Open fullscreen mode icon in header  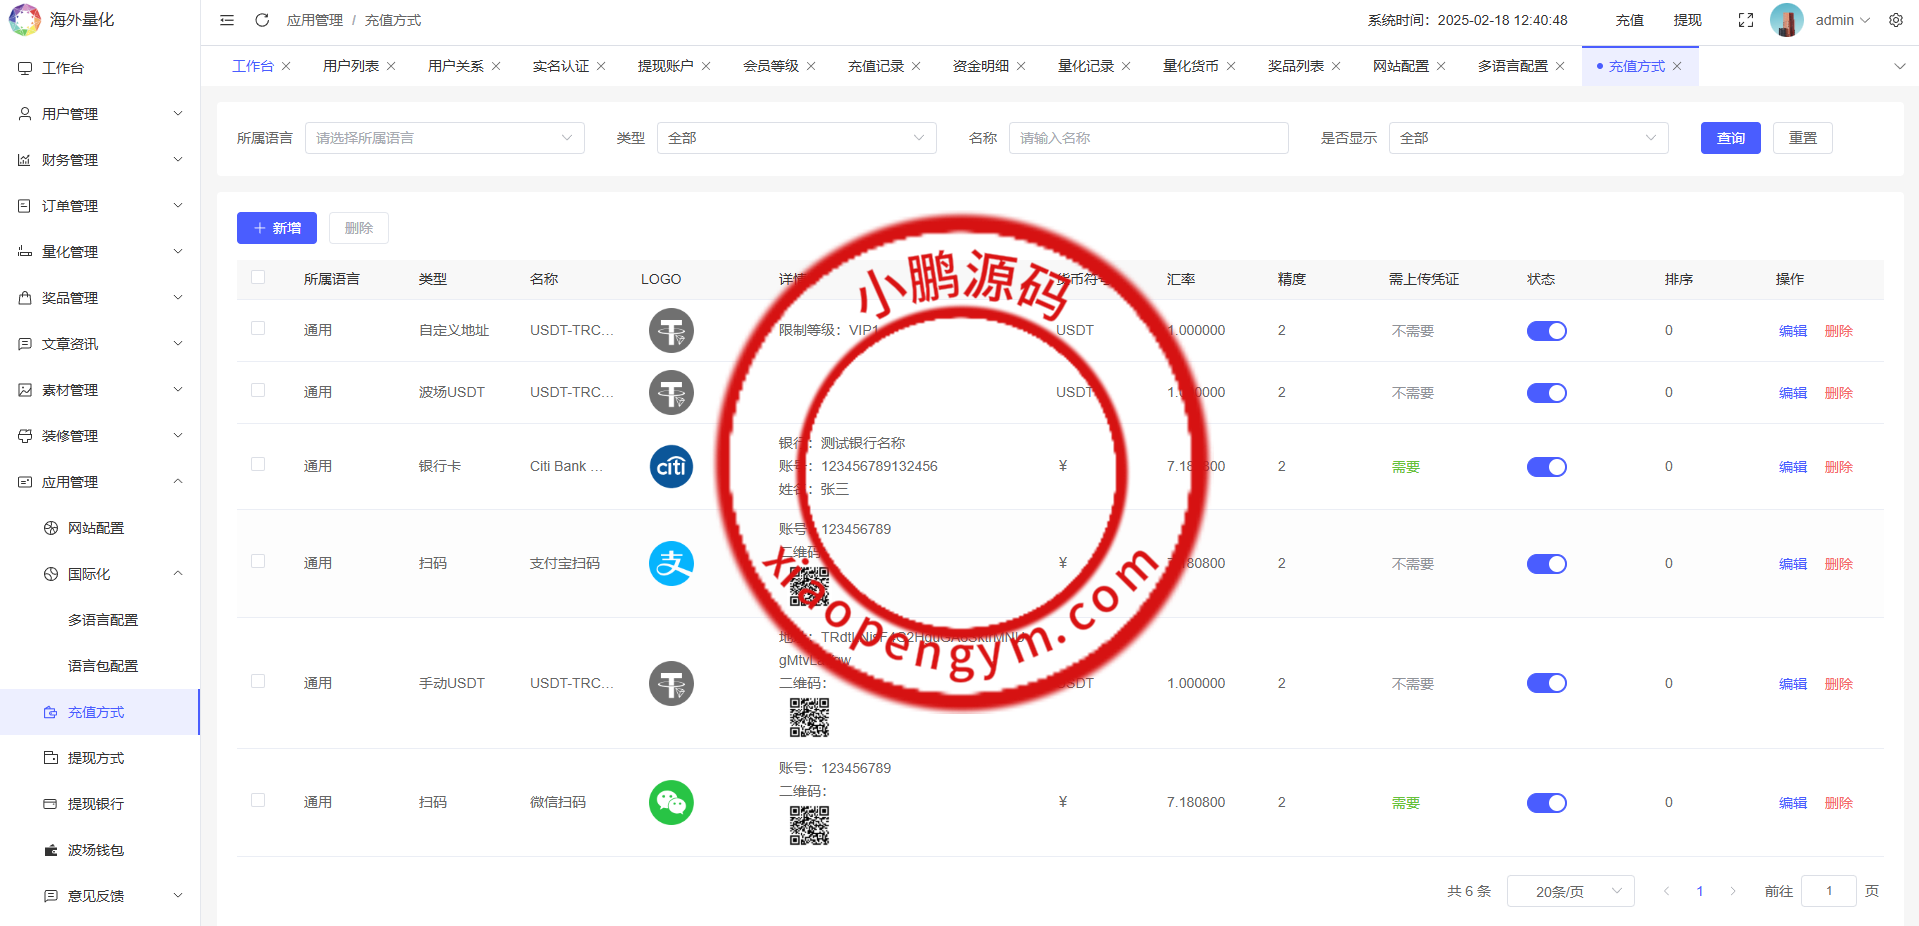[1745, 19]
